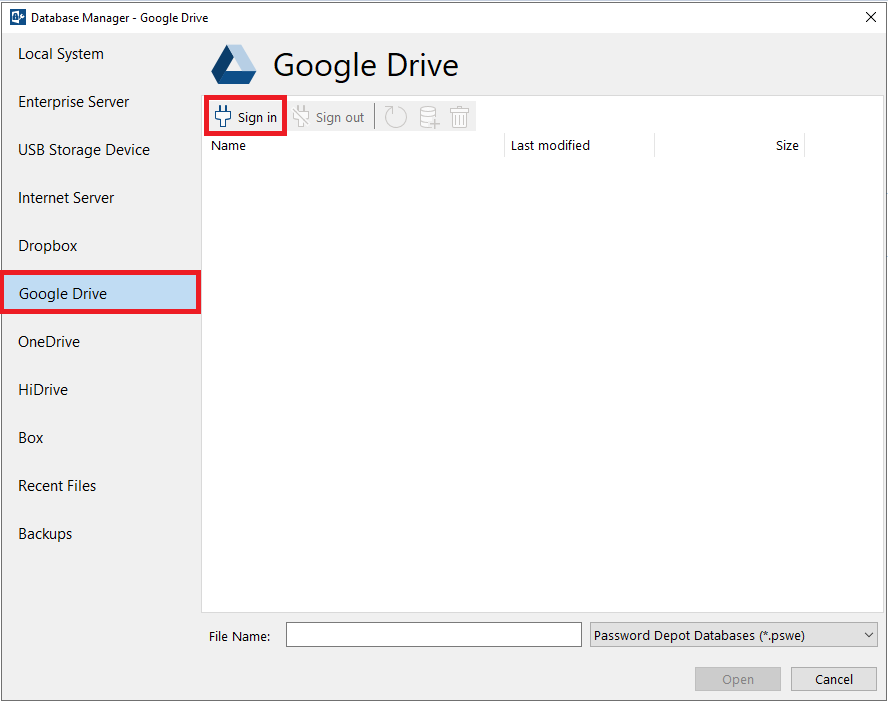Click the refresh circular arrow icon
Viewport: 888px width, 703px height.
[x=395, y=117]
